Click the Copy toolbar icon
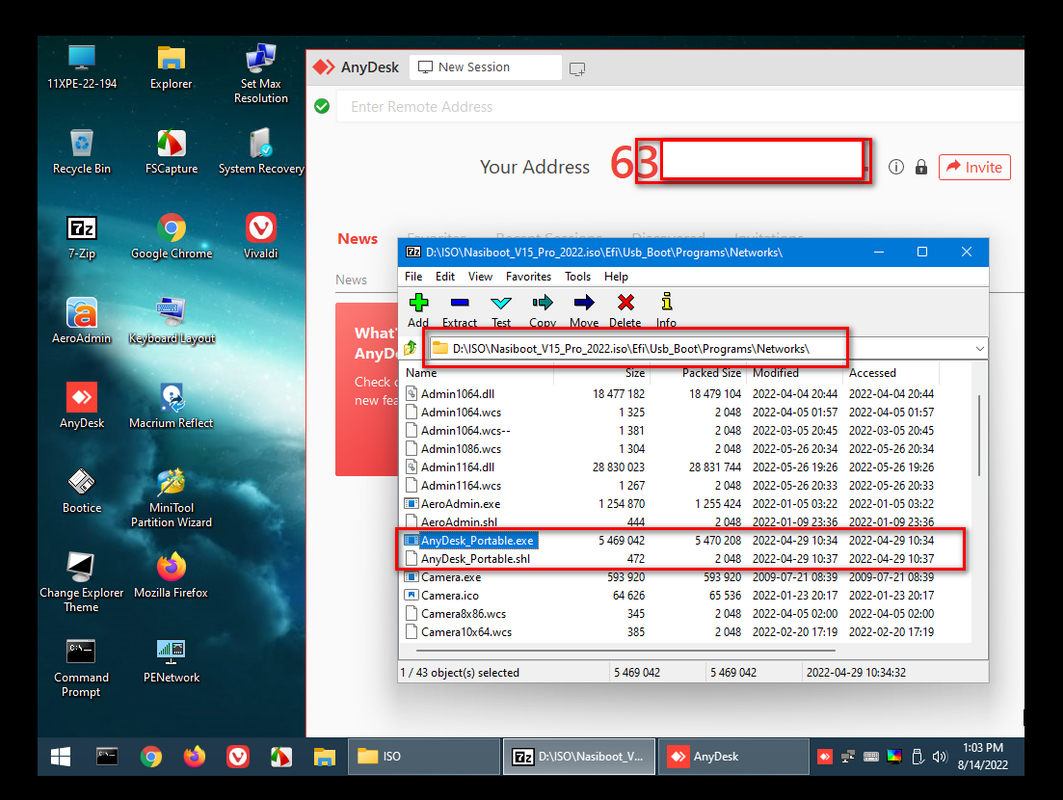 pos(542,302)
